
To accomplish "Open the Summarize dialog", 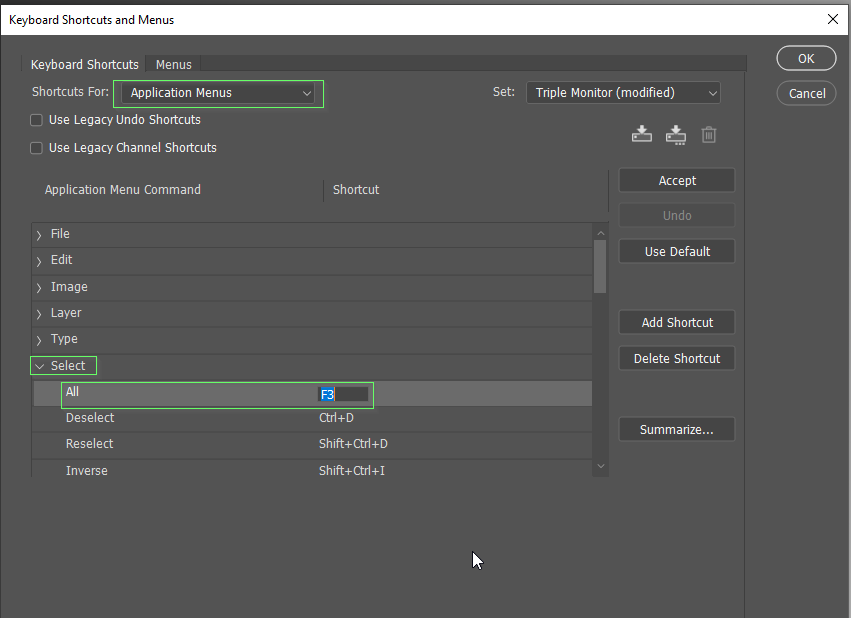I will [676, 429].
